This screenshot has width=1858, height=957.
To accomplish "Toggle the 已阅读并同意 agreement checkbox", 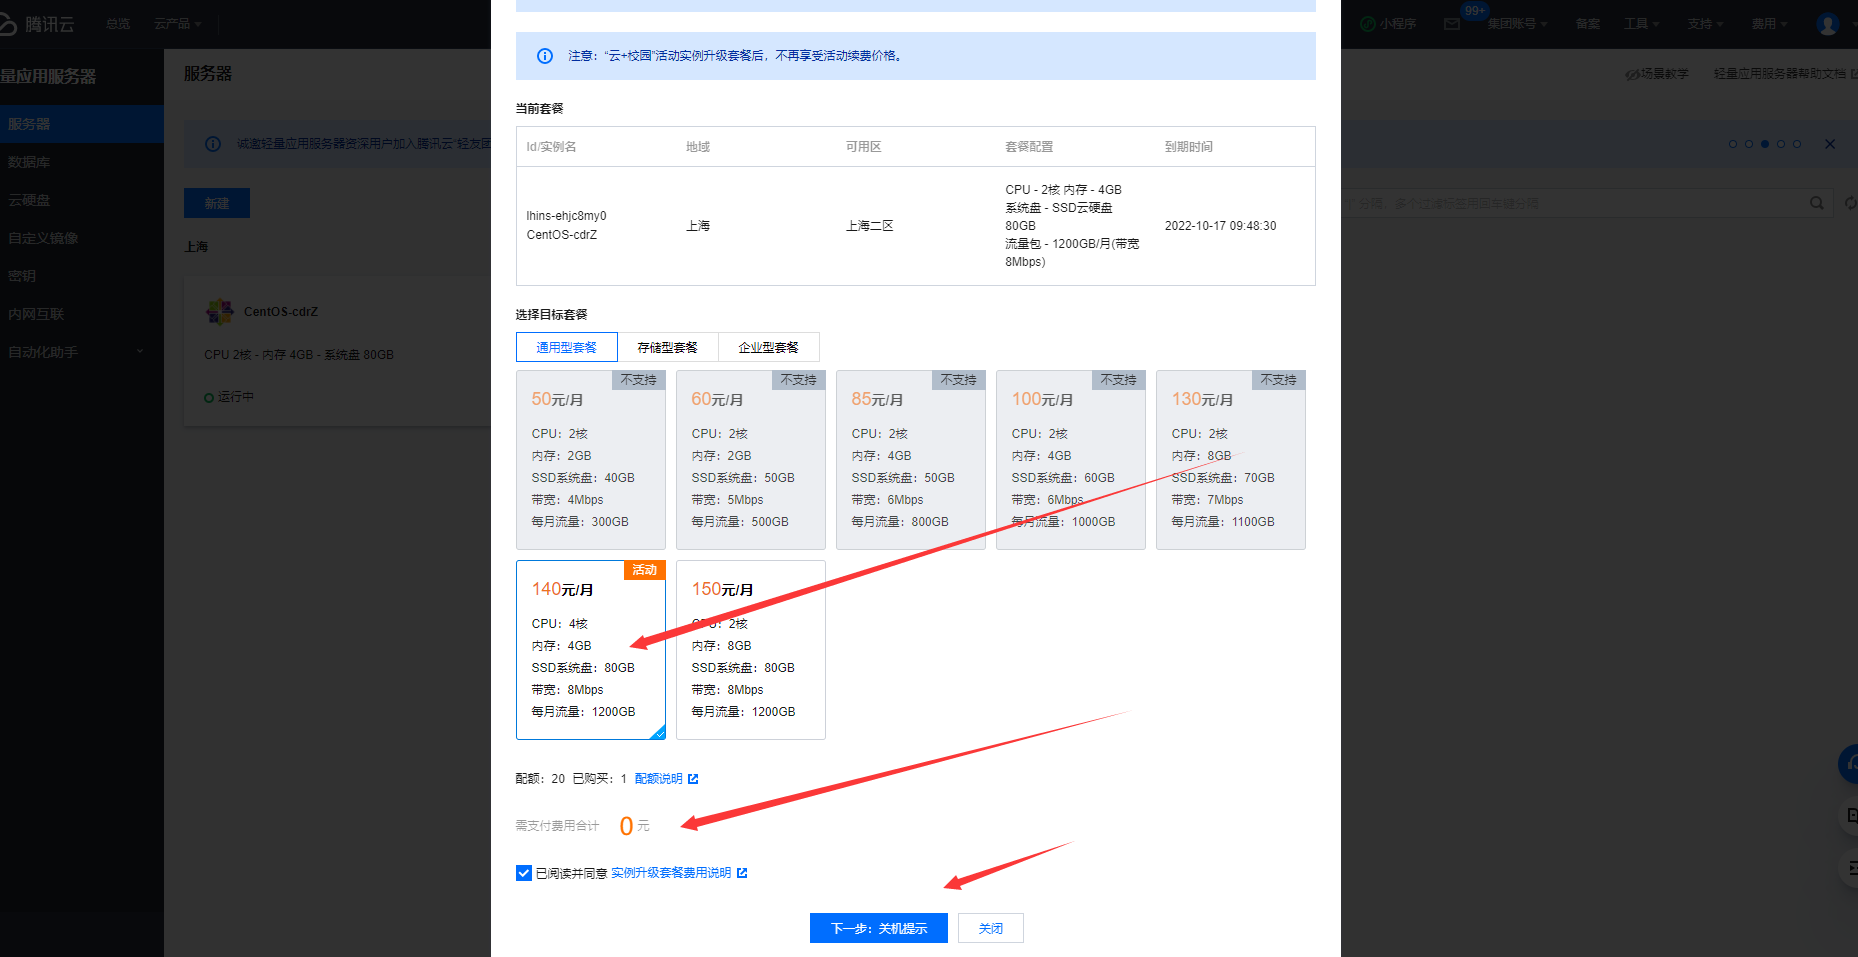I will [x=524, y=873].
